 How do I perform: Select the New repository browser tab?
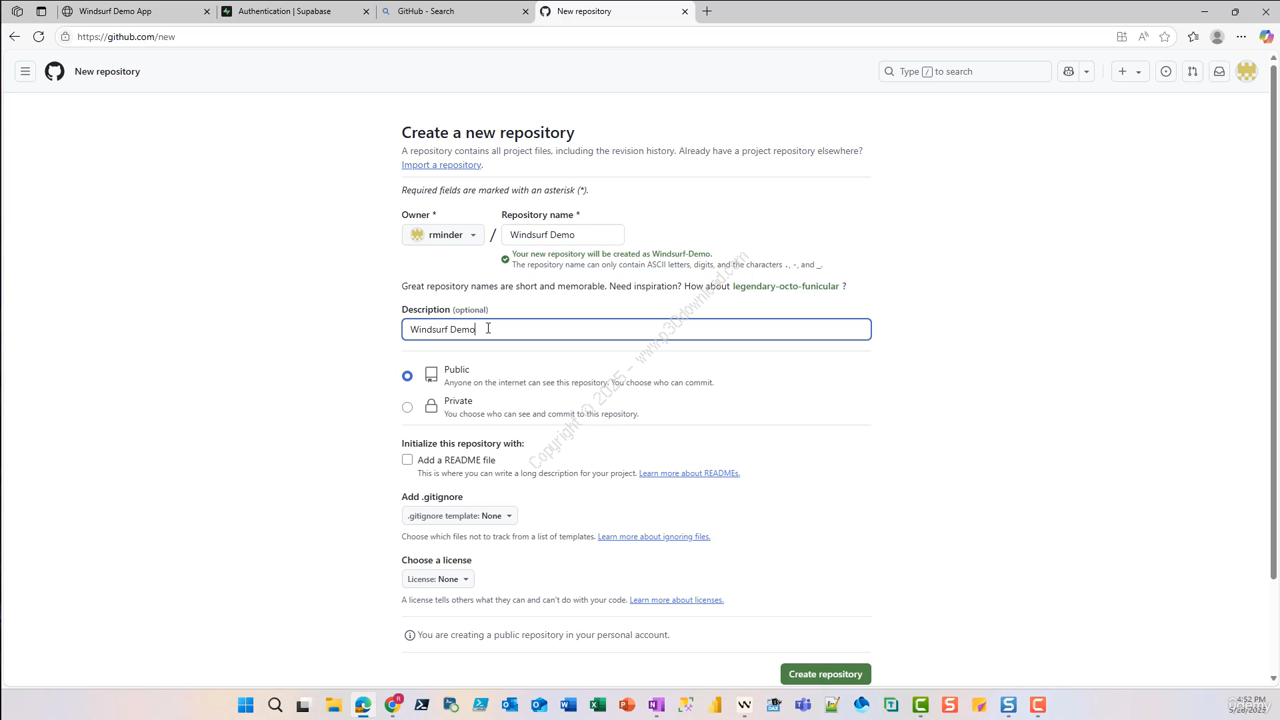pyautogui.click(x=614, y=11)
